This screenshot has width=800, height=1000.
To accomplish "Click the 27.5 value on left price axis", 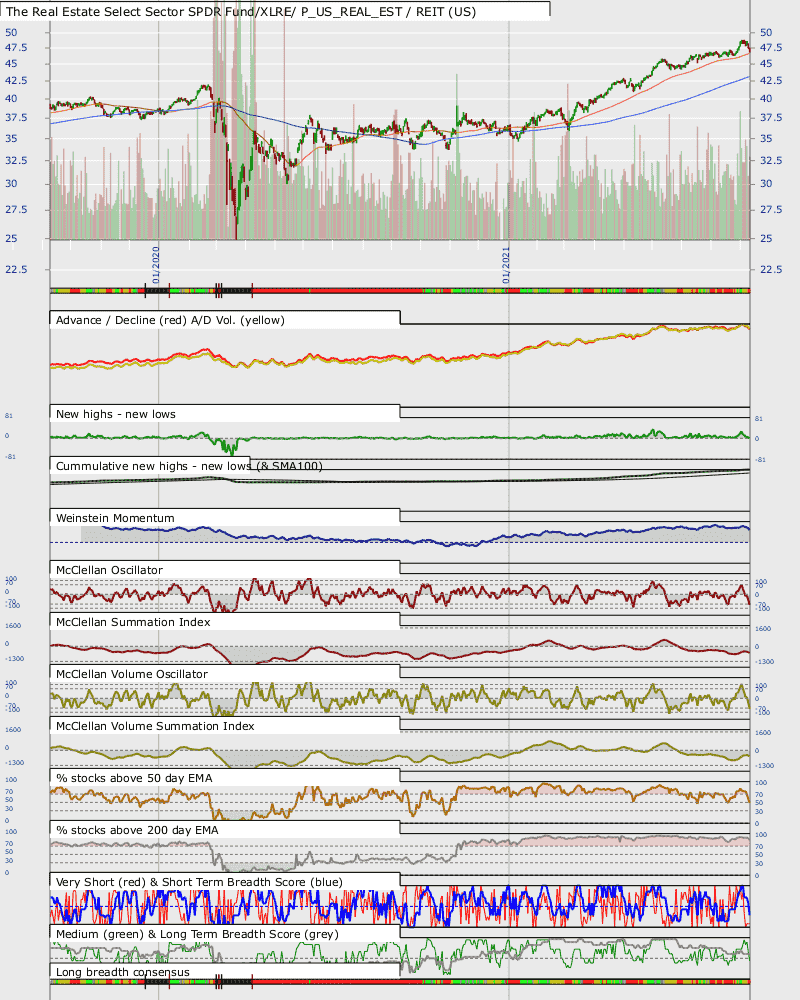I will 17,209.
